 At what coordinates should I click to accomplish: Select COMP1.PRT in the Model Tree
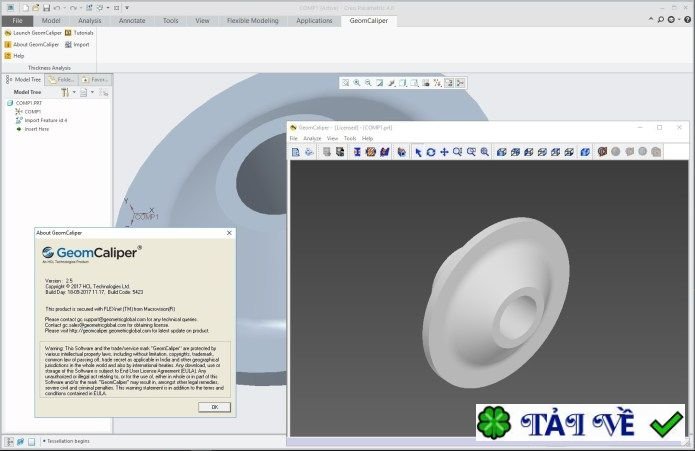27,103
